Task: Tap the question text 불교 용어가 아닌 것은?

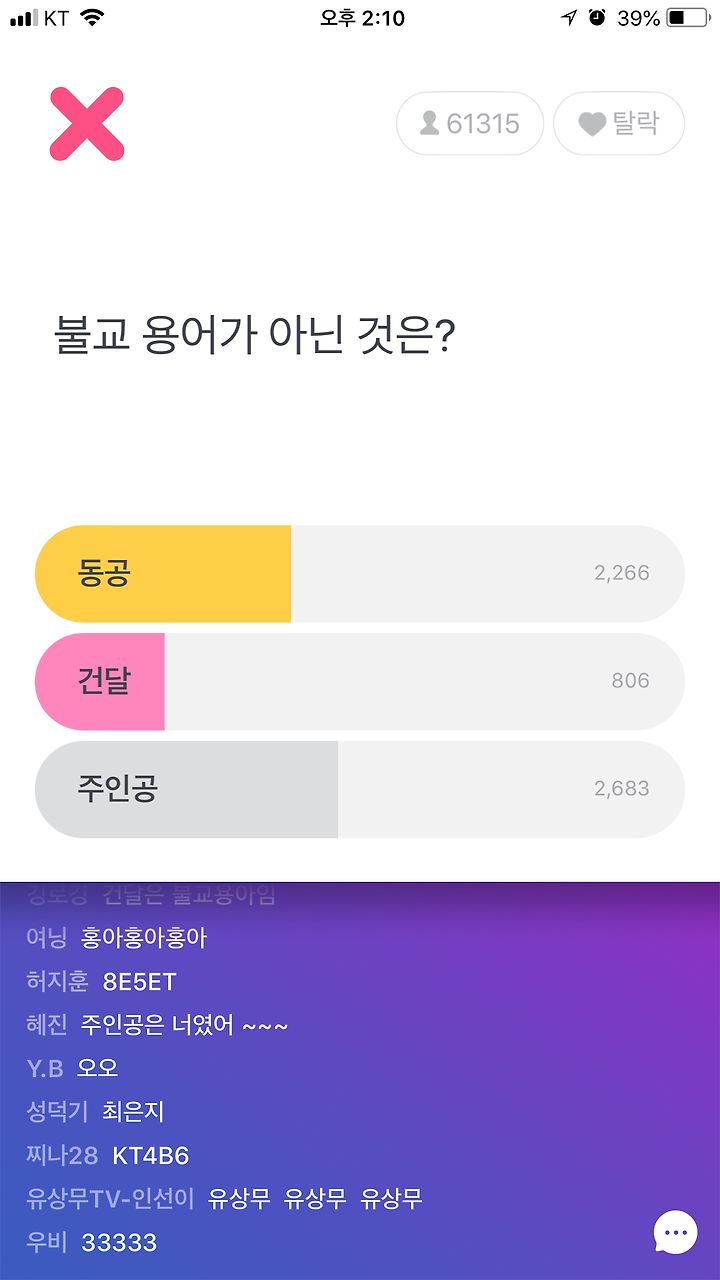Action: pyautogui.click(x=255, y=338)
